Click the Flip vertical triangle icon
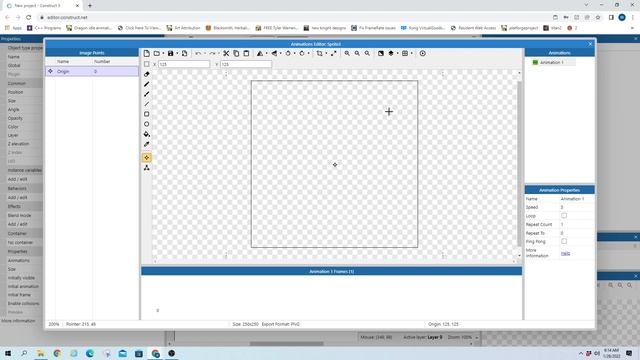Viewport: 640px width, 360px height. (x=274, y=53)
